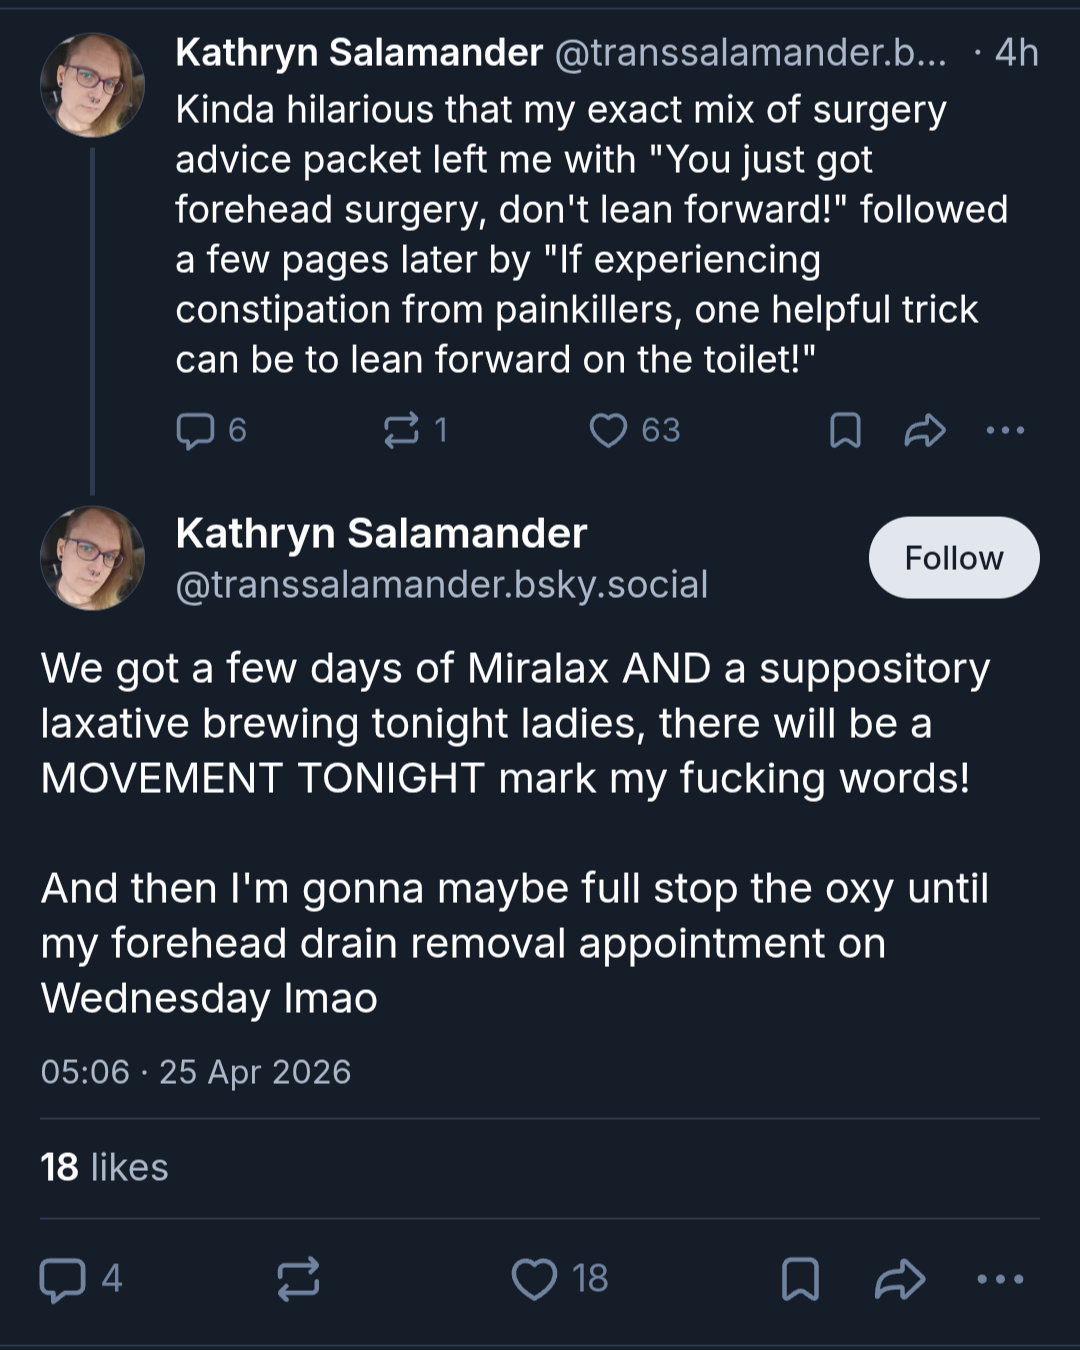Like the parent post with 63 likes
1080x1350 pixels.
634,430
